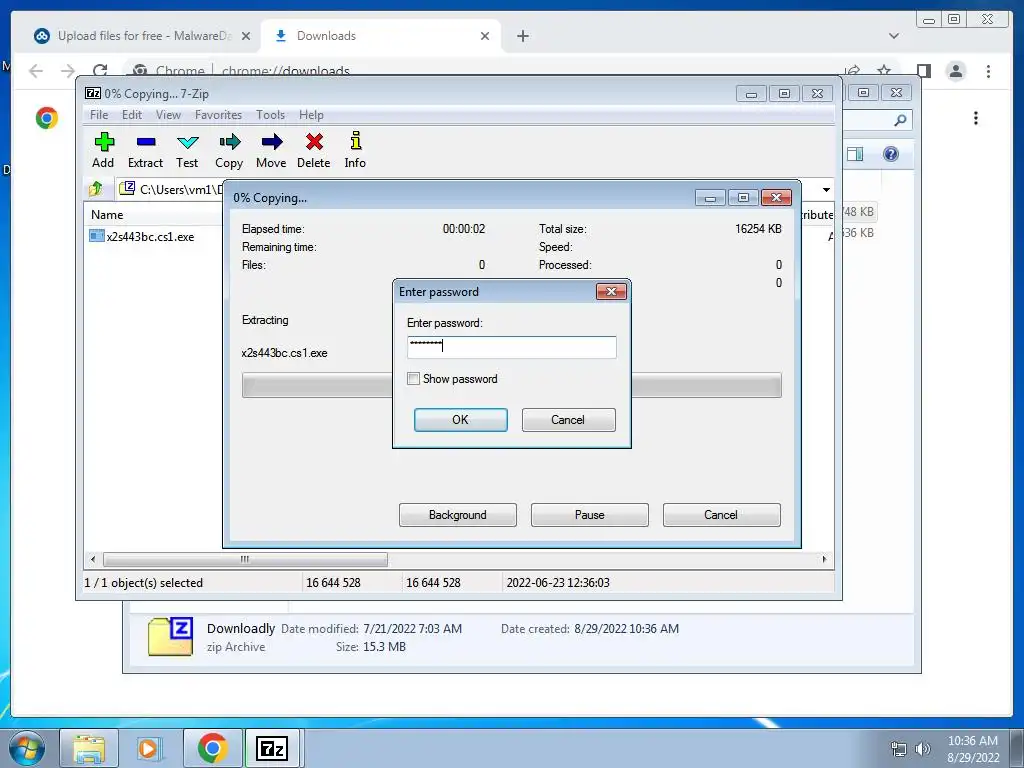Click the '2022-06-23 12:36:03' status entry
Image resolution: width=1024 pixels, height=768 pixels.
click(558, 583)
